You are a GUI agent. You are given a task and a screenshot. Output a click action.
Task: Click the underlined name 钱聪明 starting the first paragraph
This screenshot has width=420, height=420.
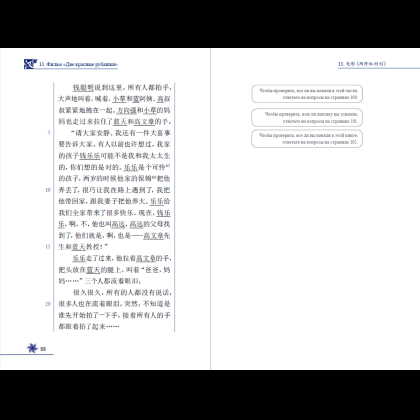83,88
